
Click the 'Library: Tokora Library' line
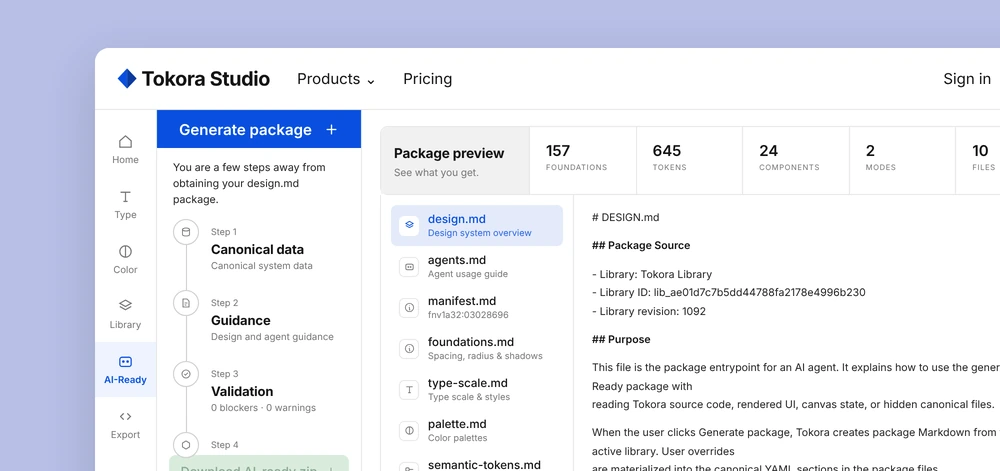pos(652,275)
